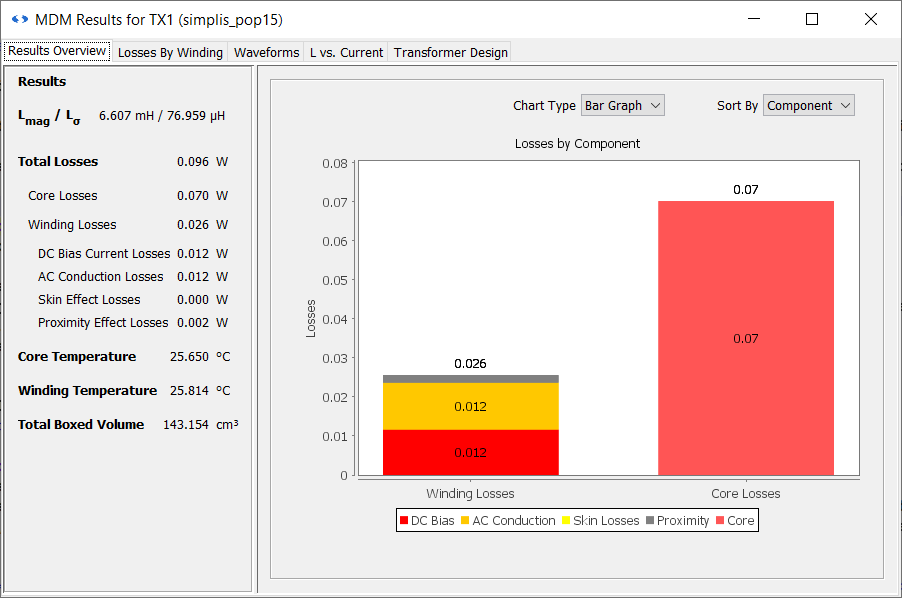Screen dimensions: 902x598
Task: Click the yellow Skin Losses legend swatch
Action: click(x=566, y=521)
